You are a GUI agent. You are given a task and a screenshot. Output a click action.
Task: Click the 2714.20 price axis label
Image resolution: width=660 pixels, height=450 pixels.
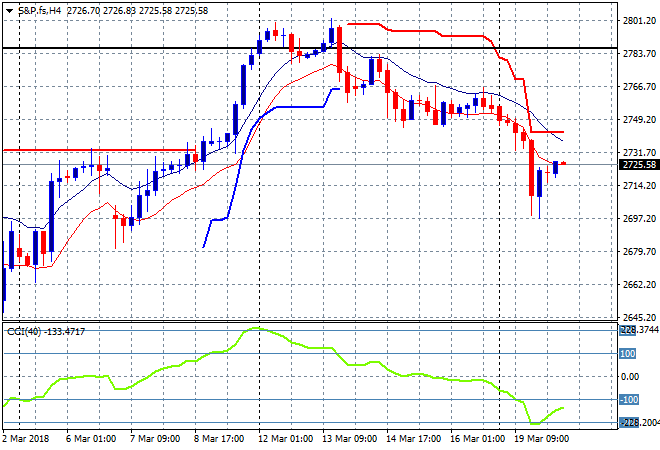point(639,186)
